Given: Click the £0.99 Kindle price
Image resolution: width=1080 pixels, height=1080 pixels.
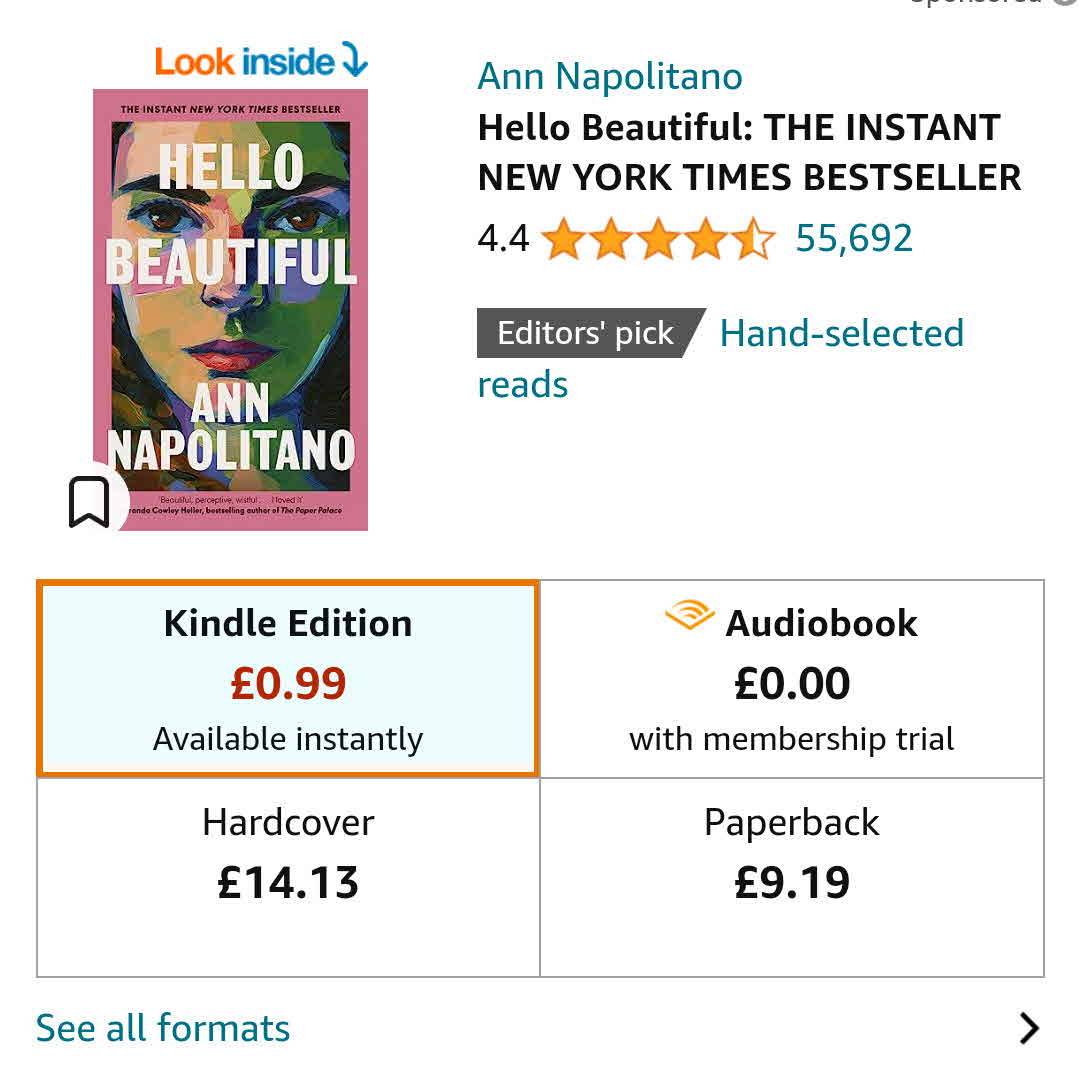Looking at the screenshot, I should 288,684.
